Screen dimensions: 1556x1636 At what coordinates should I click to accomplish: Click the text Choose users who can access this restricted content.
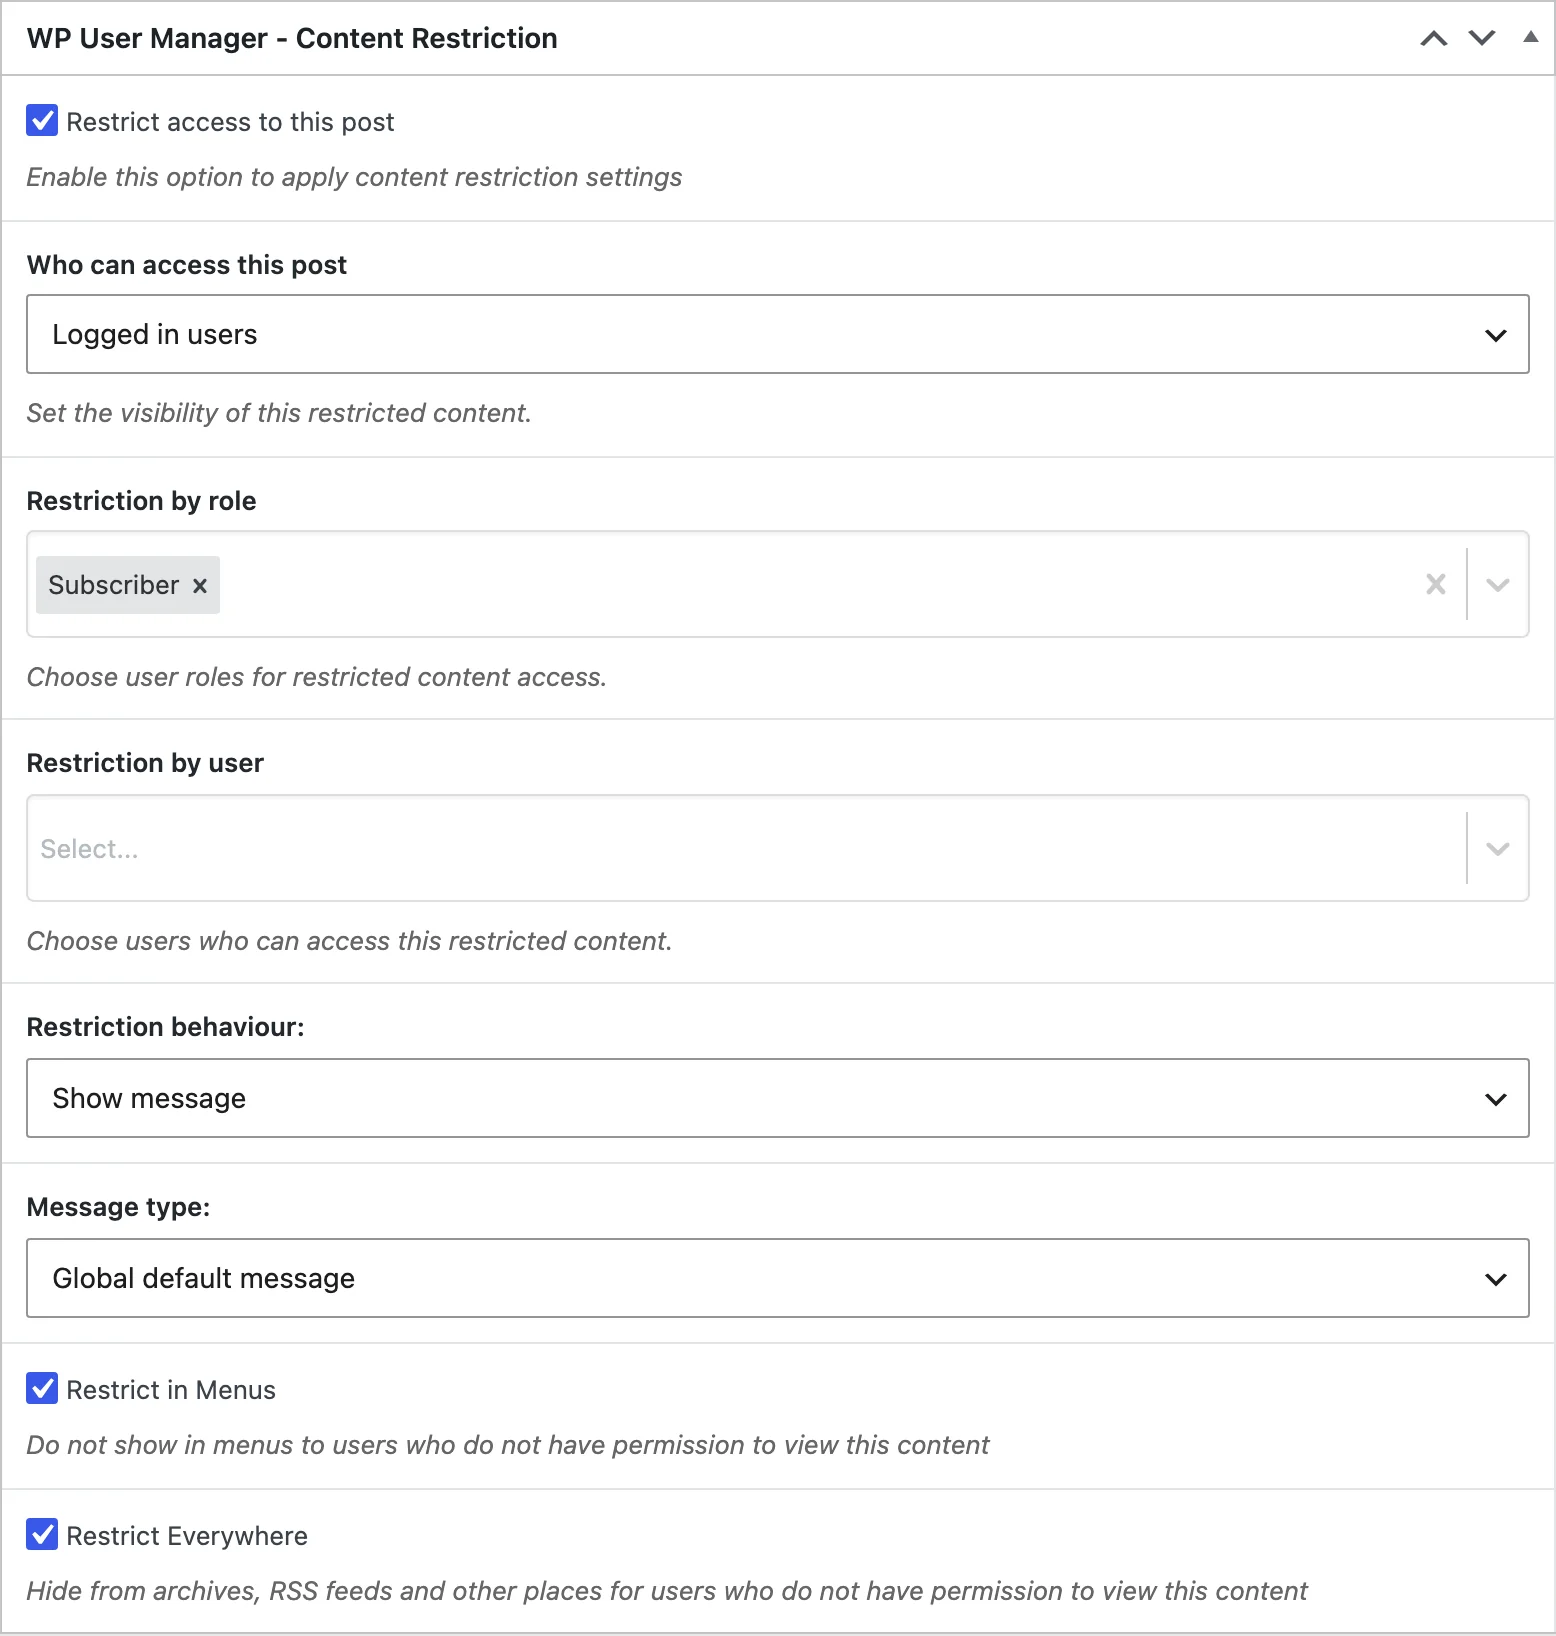(349, 941)
